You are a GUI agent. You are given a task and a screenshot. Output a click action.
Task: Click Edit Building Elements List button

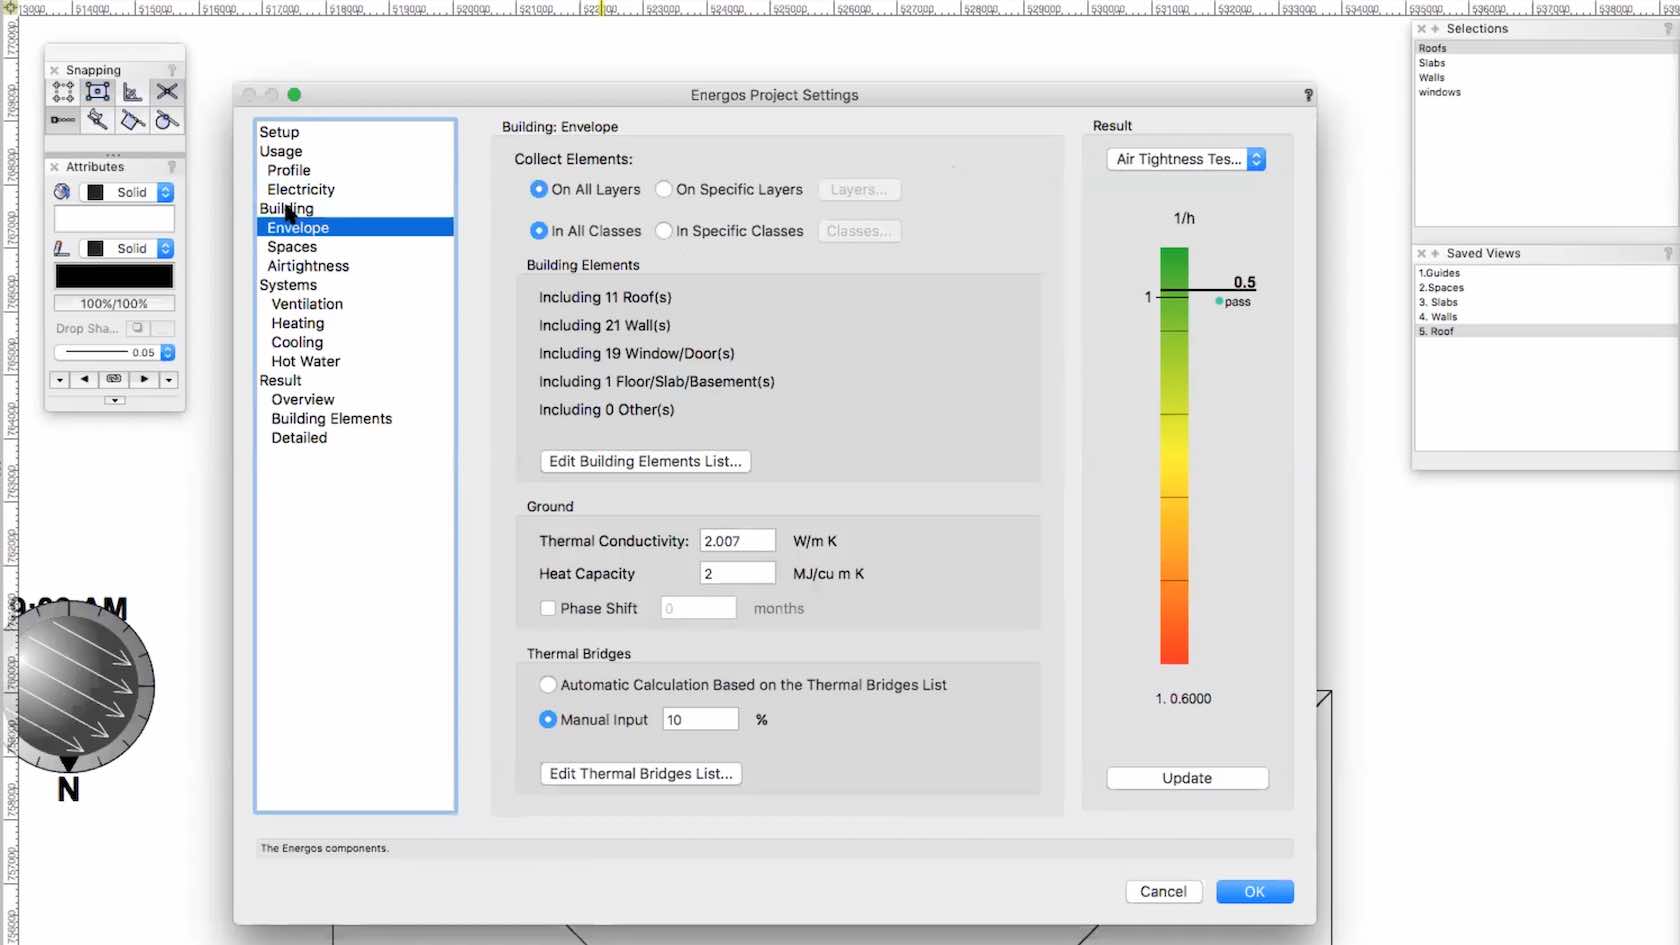pyautogui.click(x=645, y=461)
